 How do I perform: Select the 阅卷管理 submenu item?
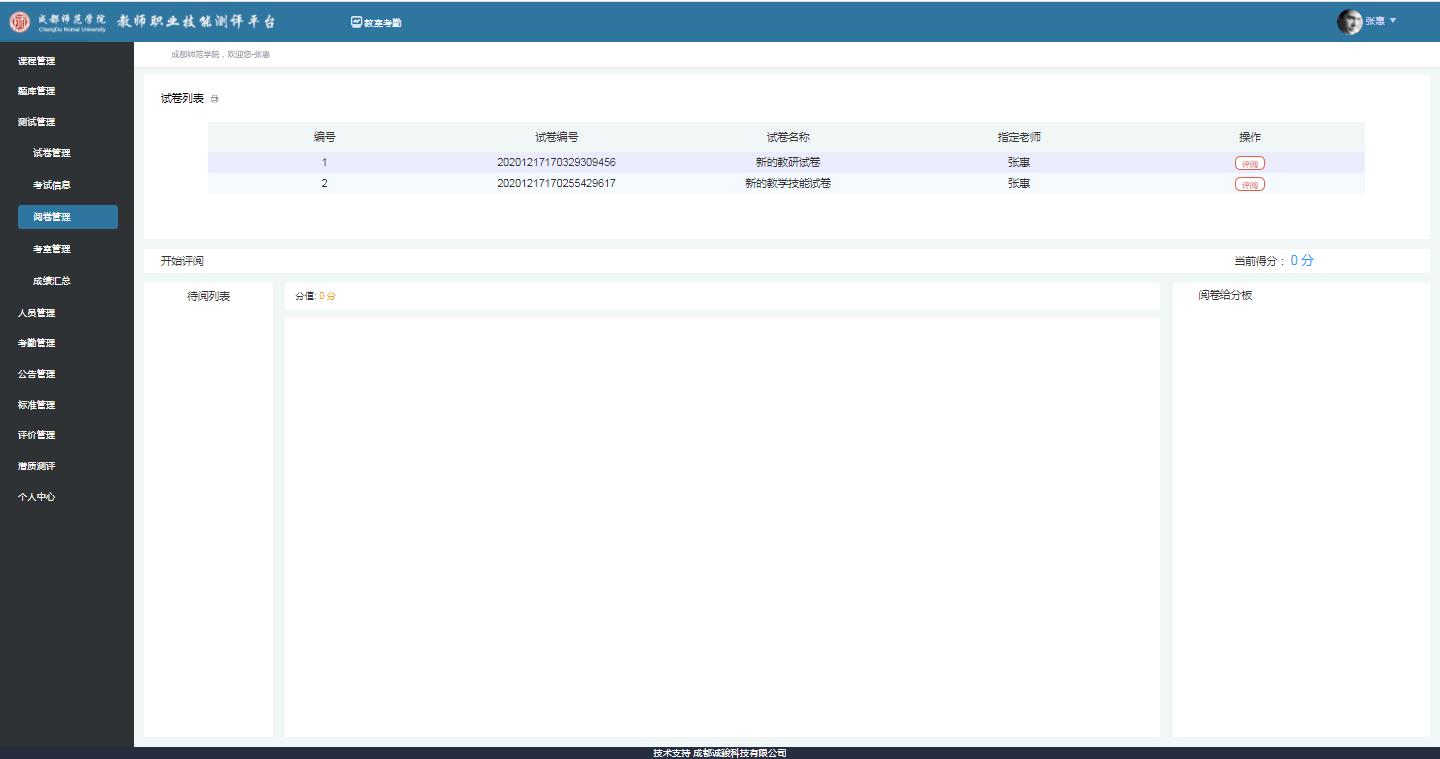(x=68, y=217)
